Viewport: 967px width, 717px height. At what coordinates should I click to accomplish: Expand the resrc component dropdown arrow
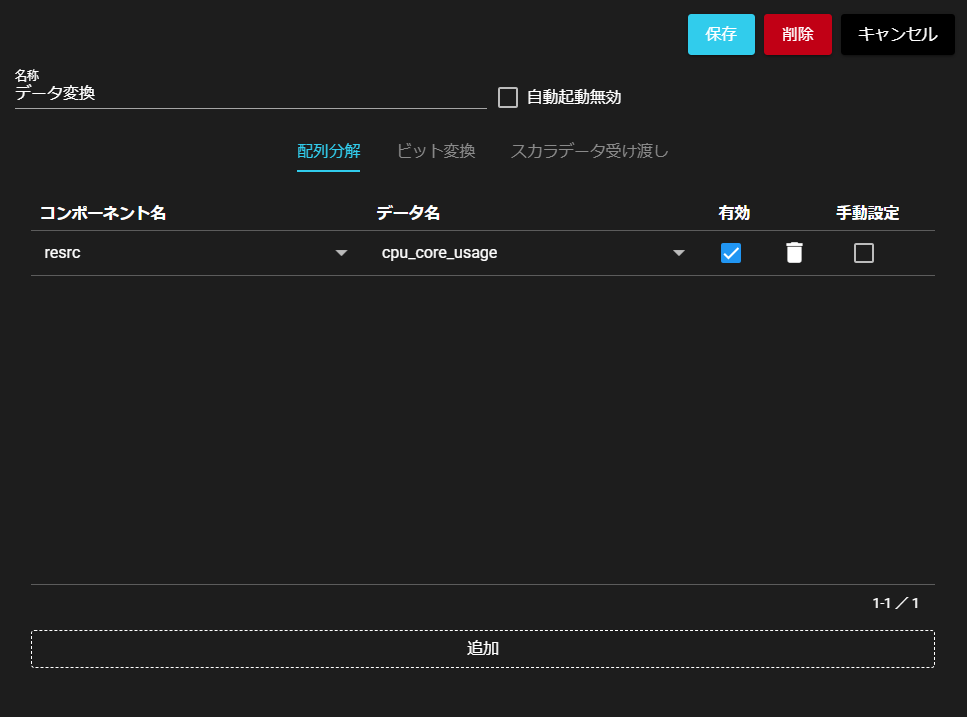coord(341,253)
